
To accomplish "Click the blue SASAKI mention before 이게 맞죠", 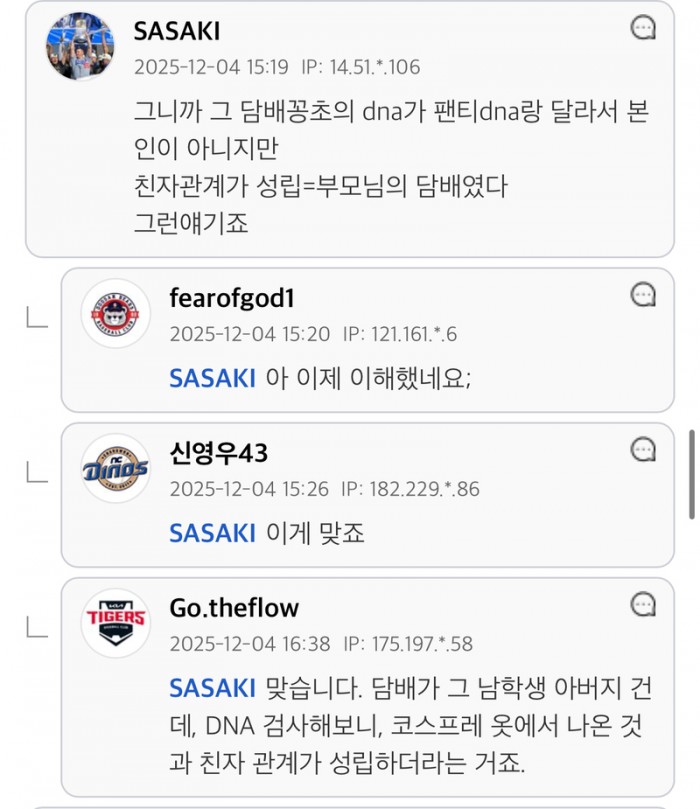I will pyautogui.click(x=212, y=533).
